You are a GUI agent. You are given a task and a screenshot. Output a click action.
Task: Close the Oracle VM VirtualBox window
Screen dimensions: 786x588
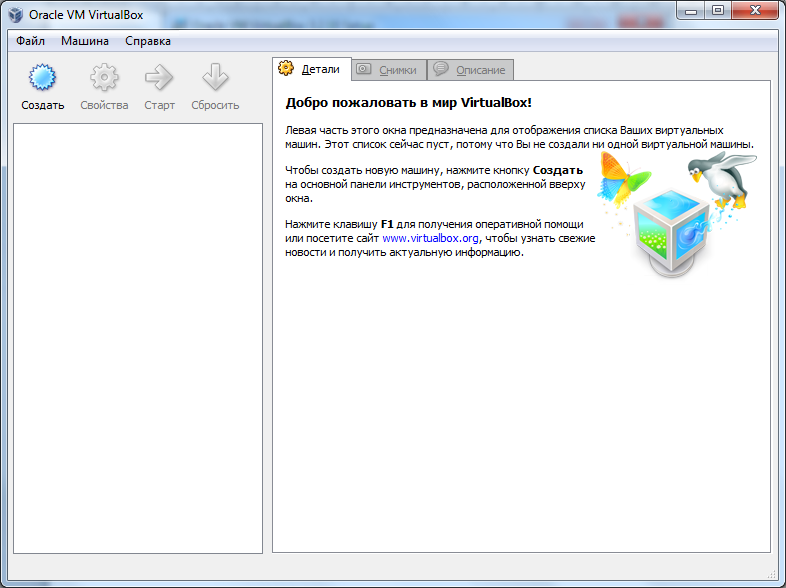pos(755,11)
